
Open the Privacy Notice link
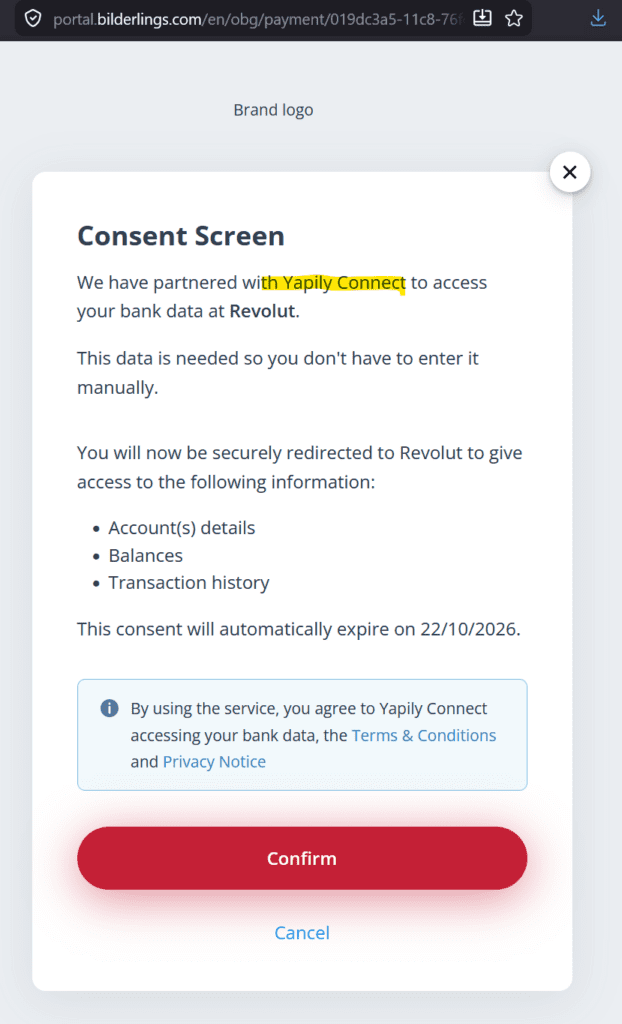(x=214, y=761)
